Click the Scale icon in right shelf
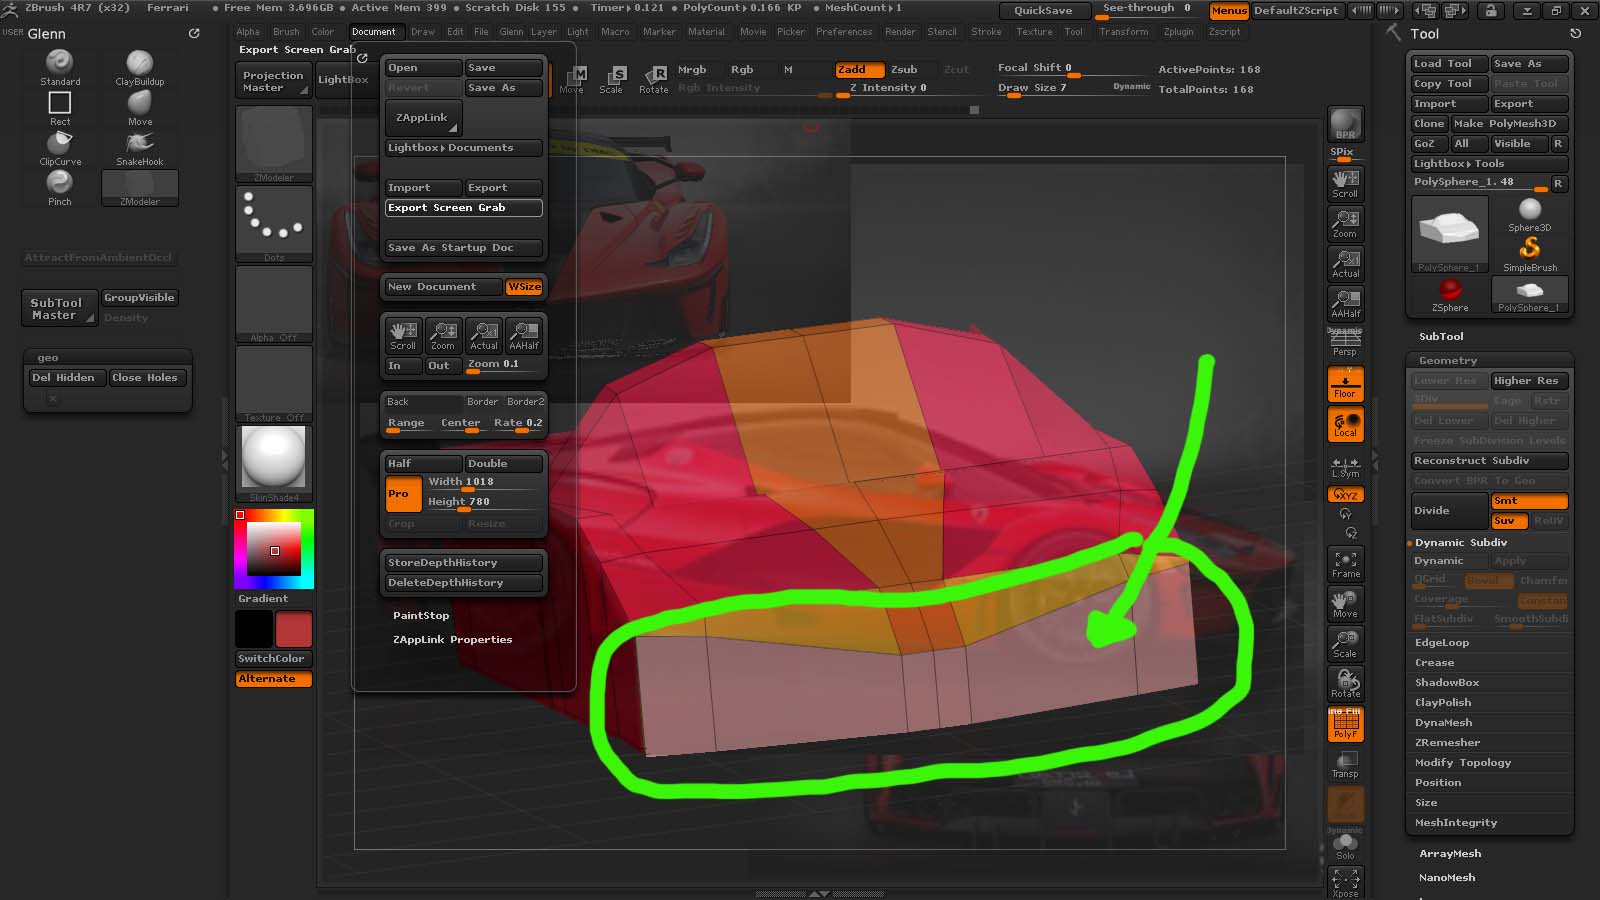Screen dimensions: 1600x900 (1345, 644)
